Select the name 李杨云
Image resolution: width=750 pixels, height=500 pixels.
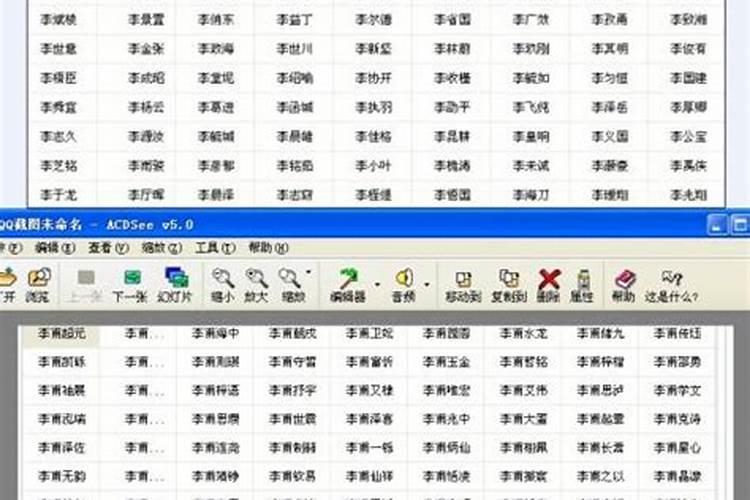click(146, 107)
